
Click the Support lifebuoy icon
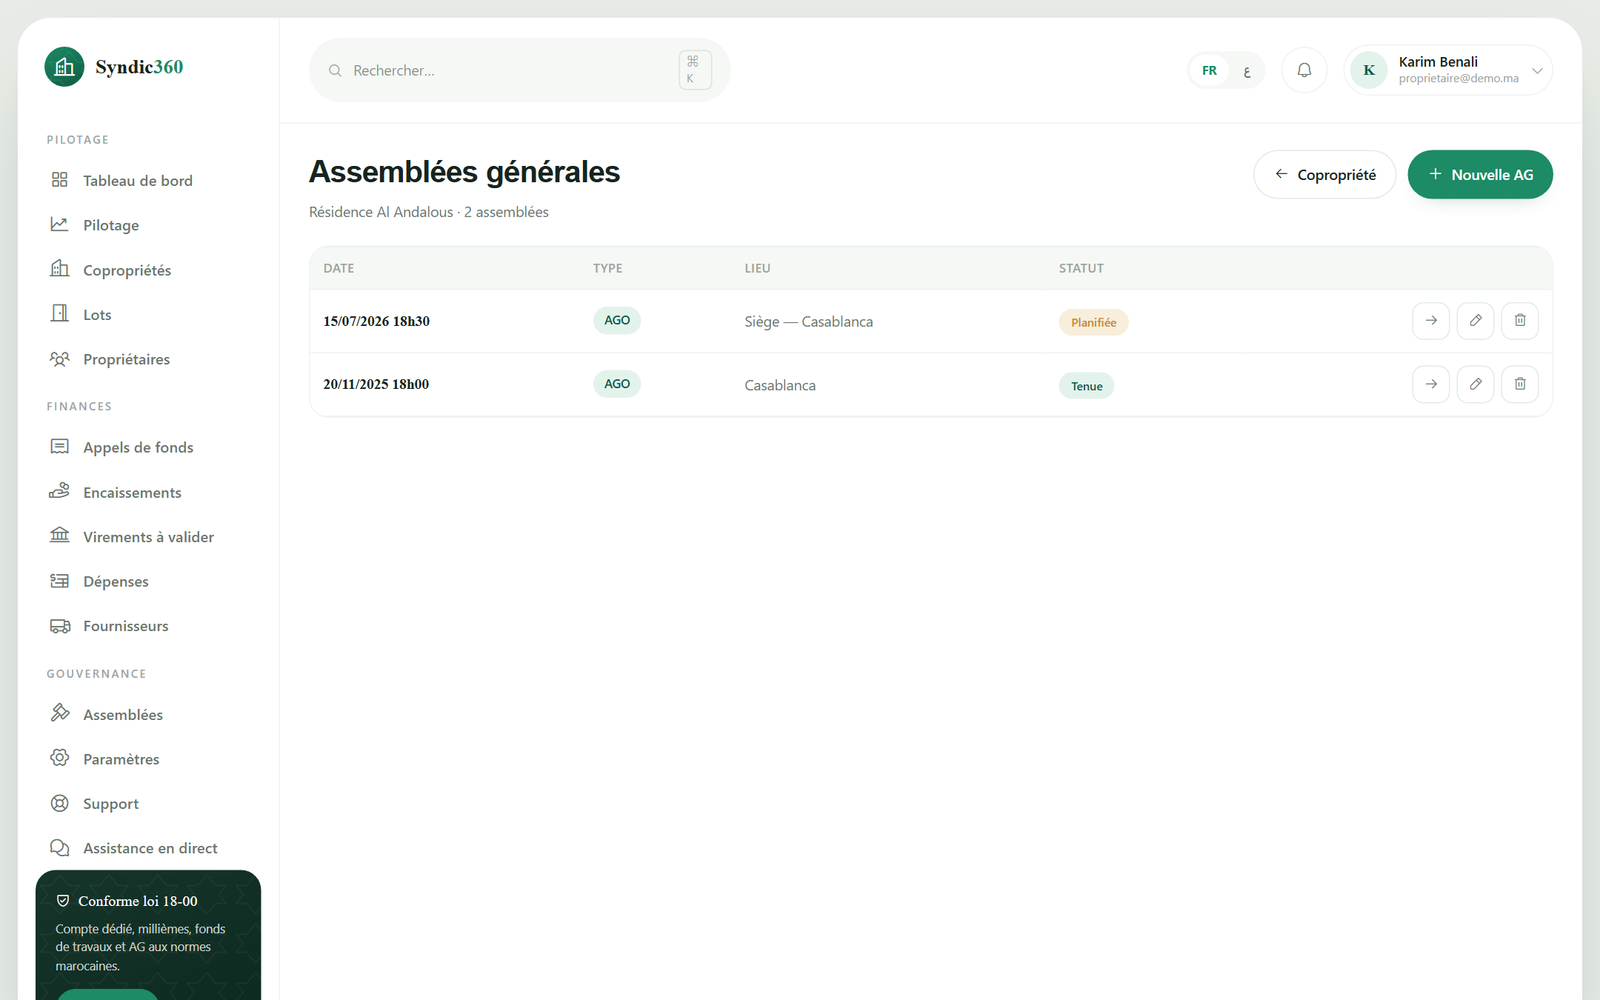click(x=60, y=803)
